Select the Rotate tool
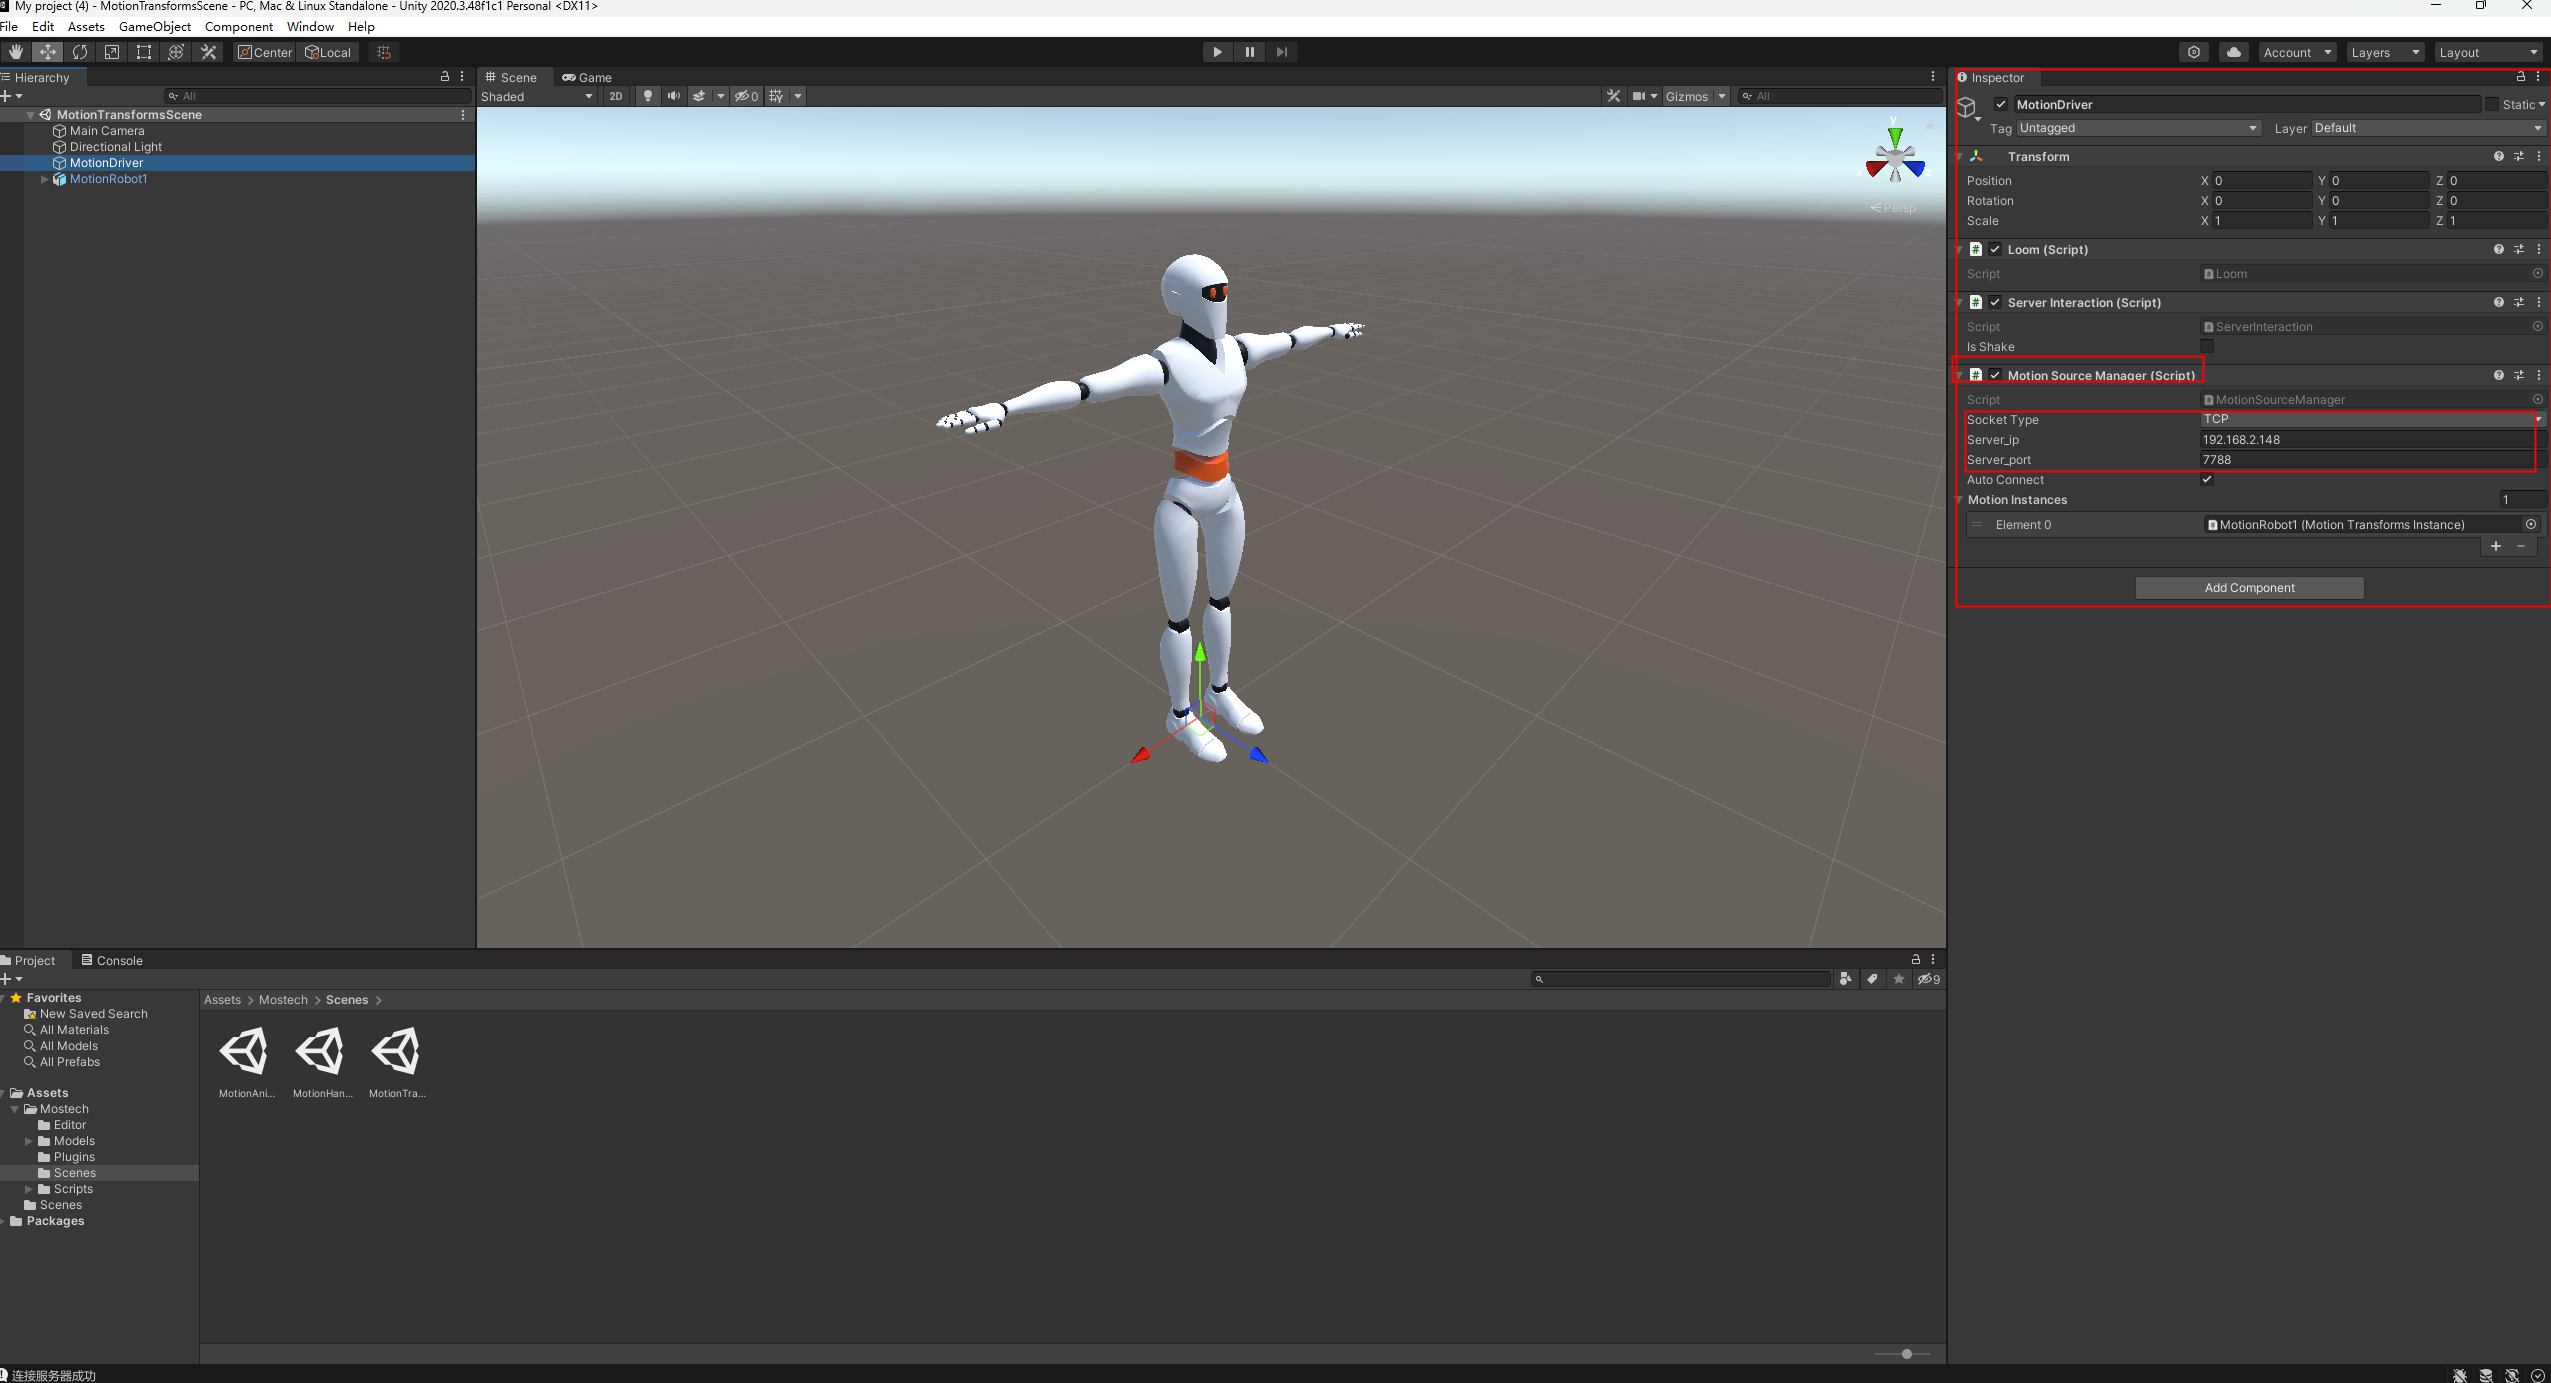This screenshot has width=2551, height=1383. pyautogui.click(x=80, y=52)
